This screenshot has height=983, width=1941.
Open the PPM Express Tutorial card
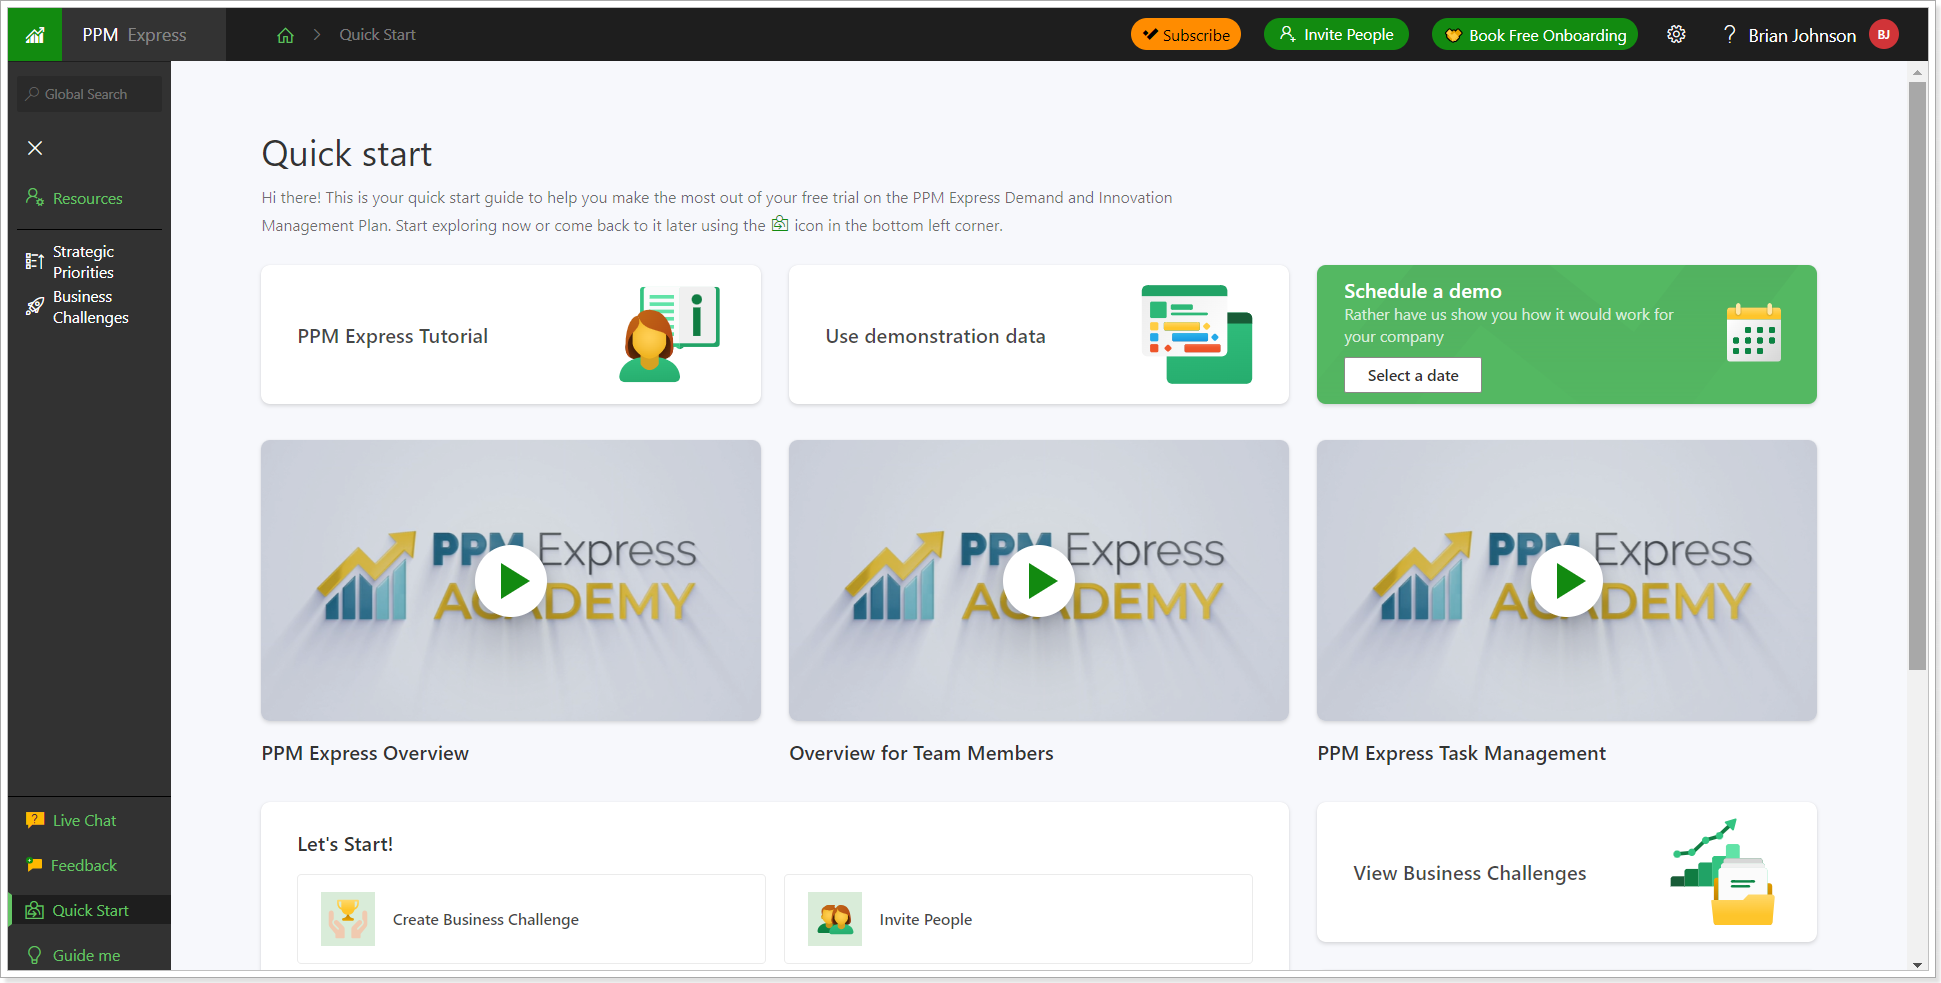511,335
